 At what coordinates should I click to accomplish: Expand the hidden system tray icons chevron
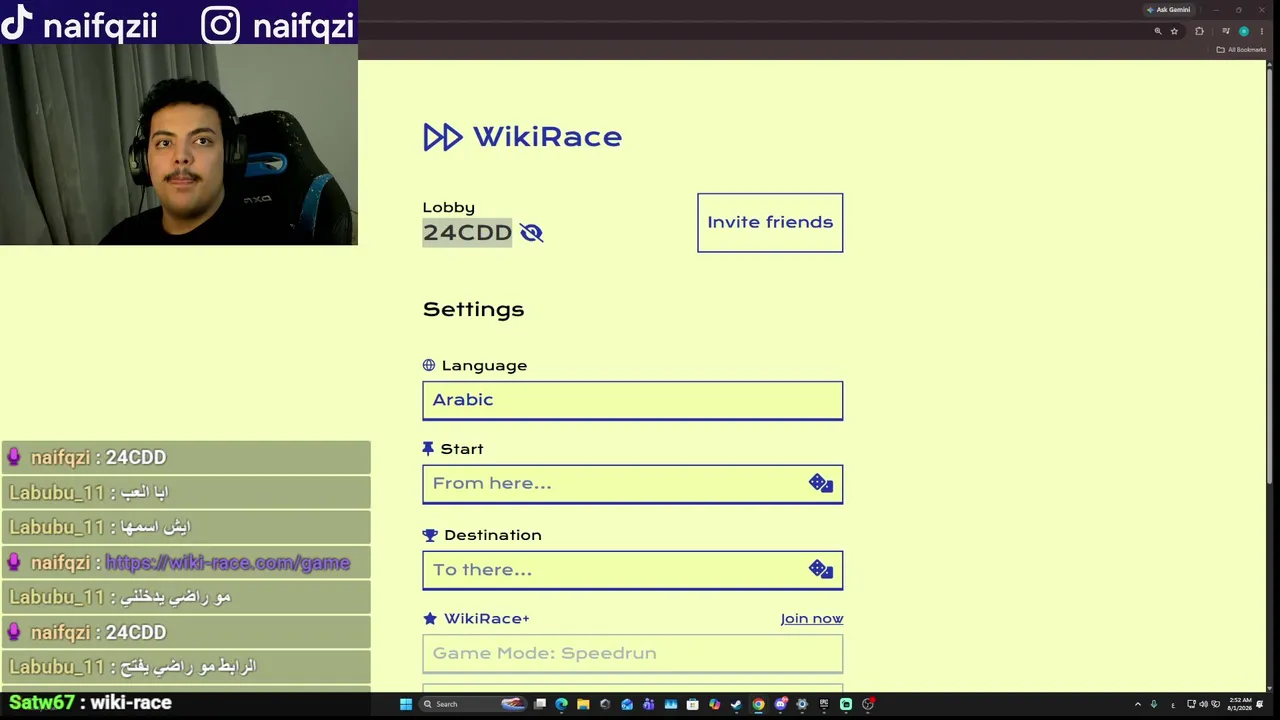1137,704
